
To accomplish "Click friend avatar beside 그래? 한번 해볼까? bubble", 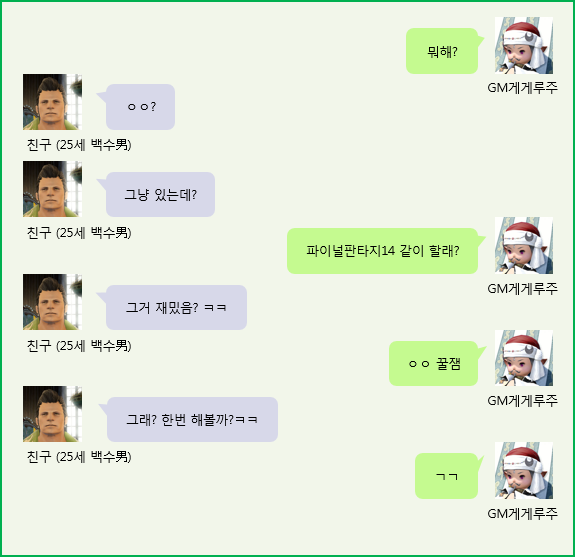I will (x=52, y=414).
